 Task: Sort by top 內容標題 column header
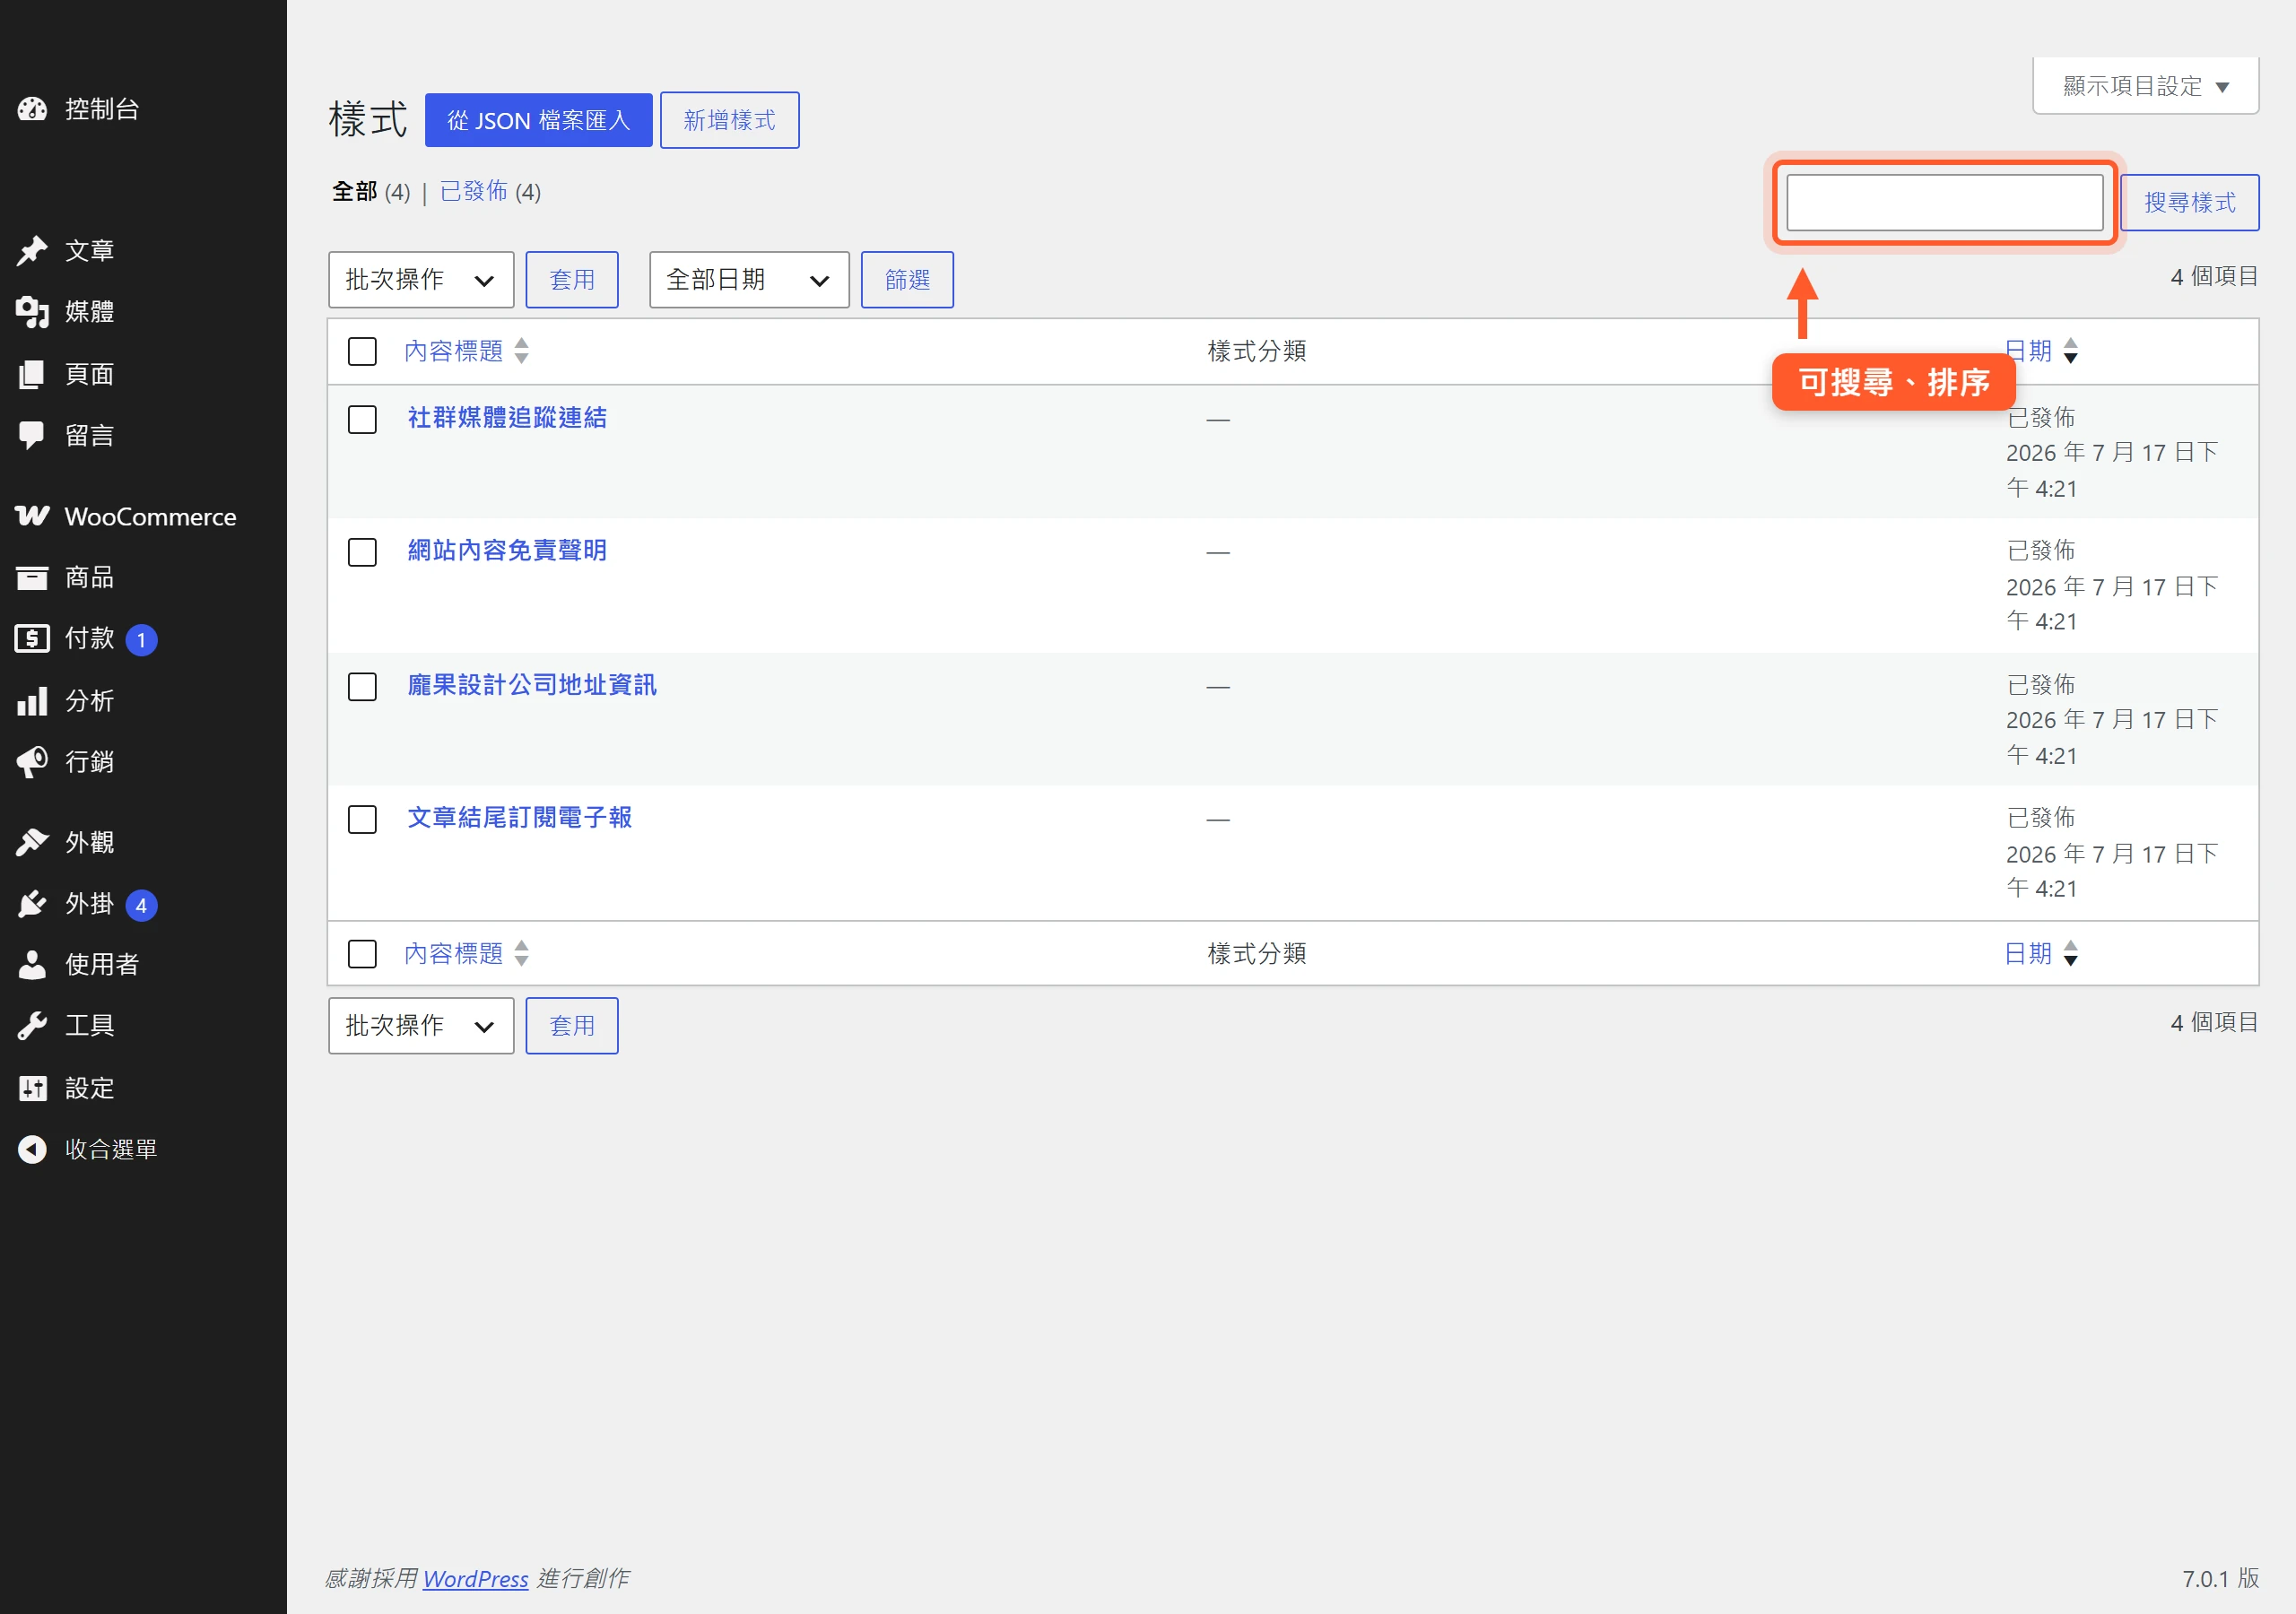(454, 351)
